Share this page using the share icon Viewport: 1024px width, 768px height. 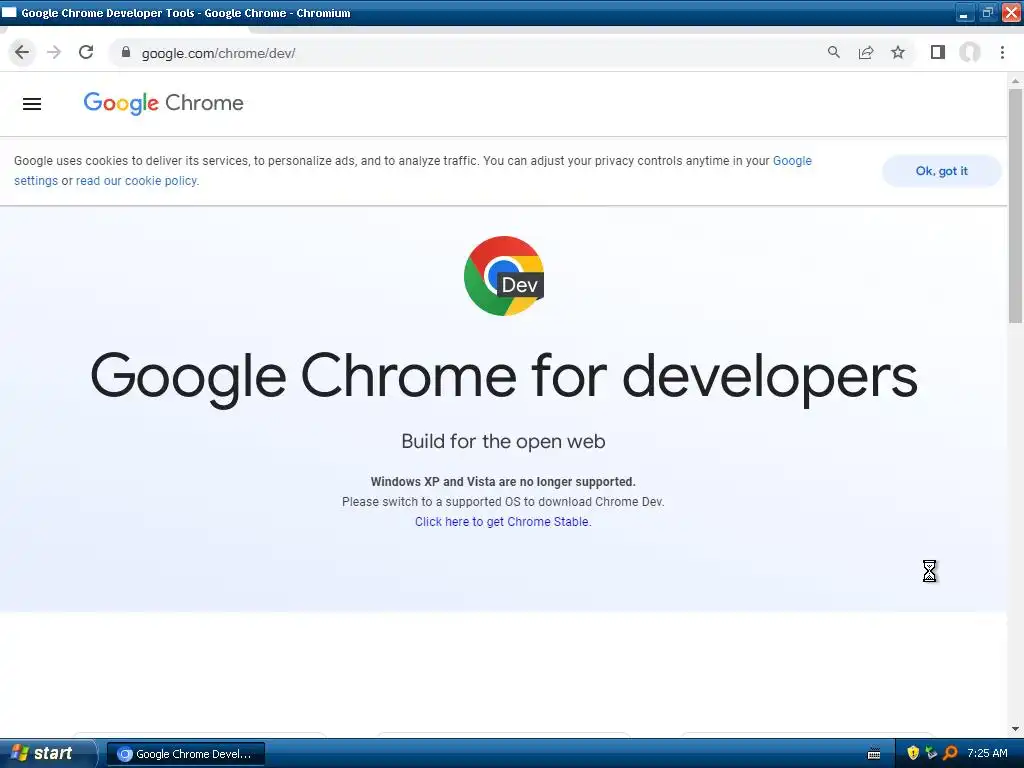[866, 52]
